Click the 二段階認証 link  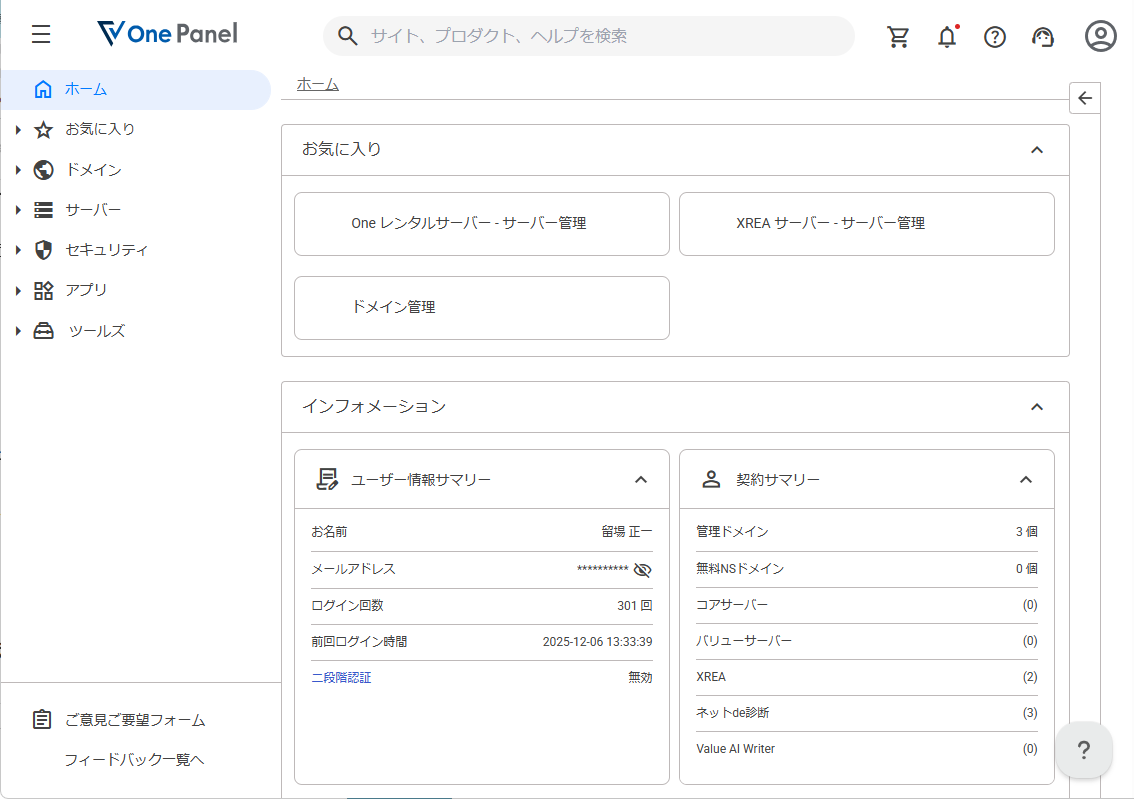click(x=341, y=678)
